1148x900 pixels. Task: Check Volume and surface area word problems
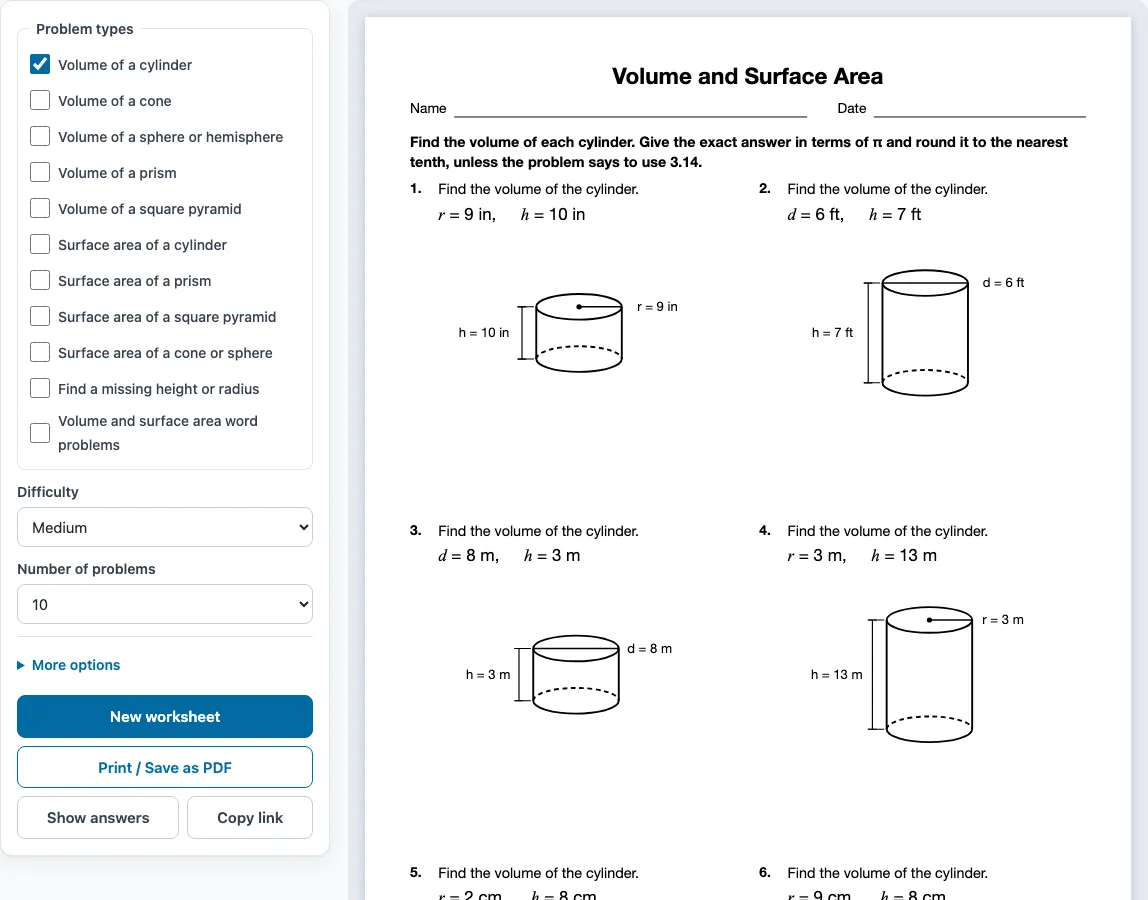pos(40,433)
